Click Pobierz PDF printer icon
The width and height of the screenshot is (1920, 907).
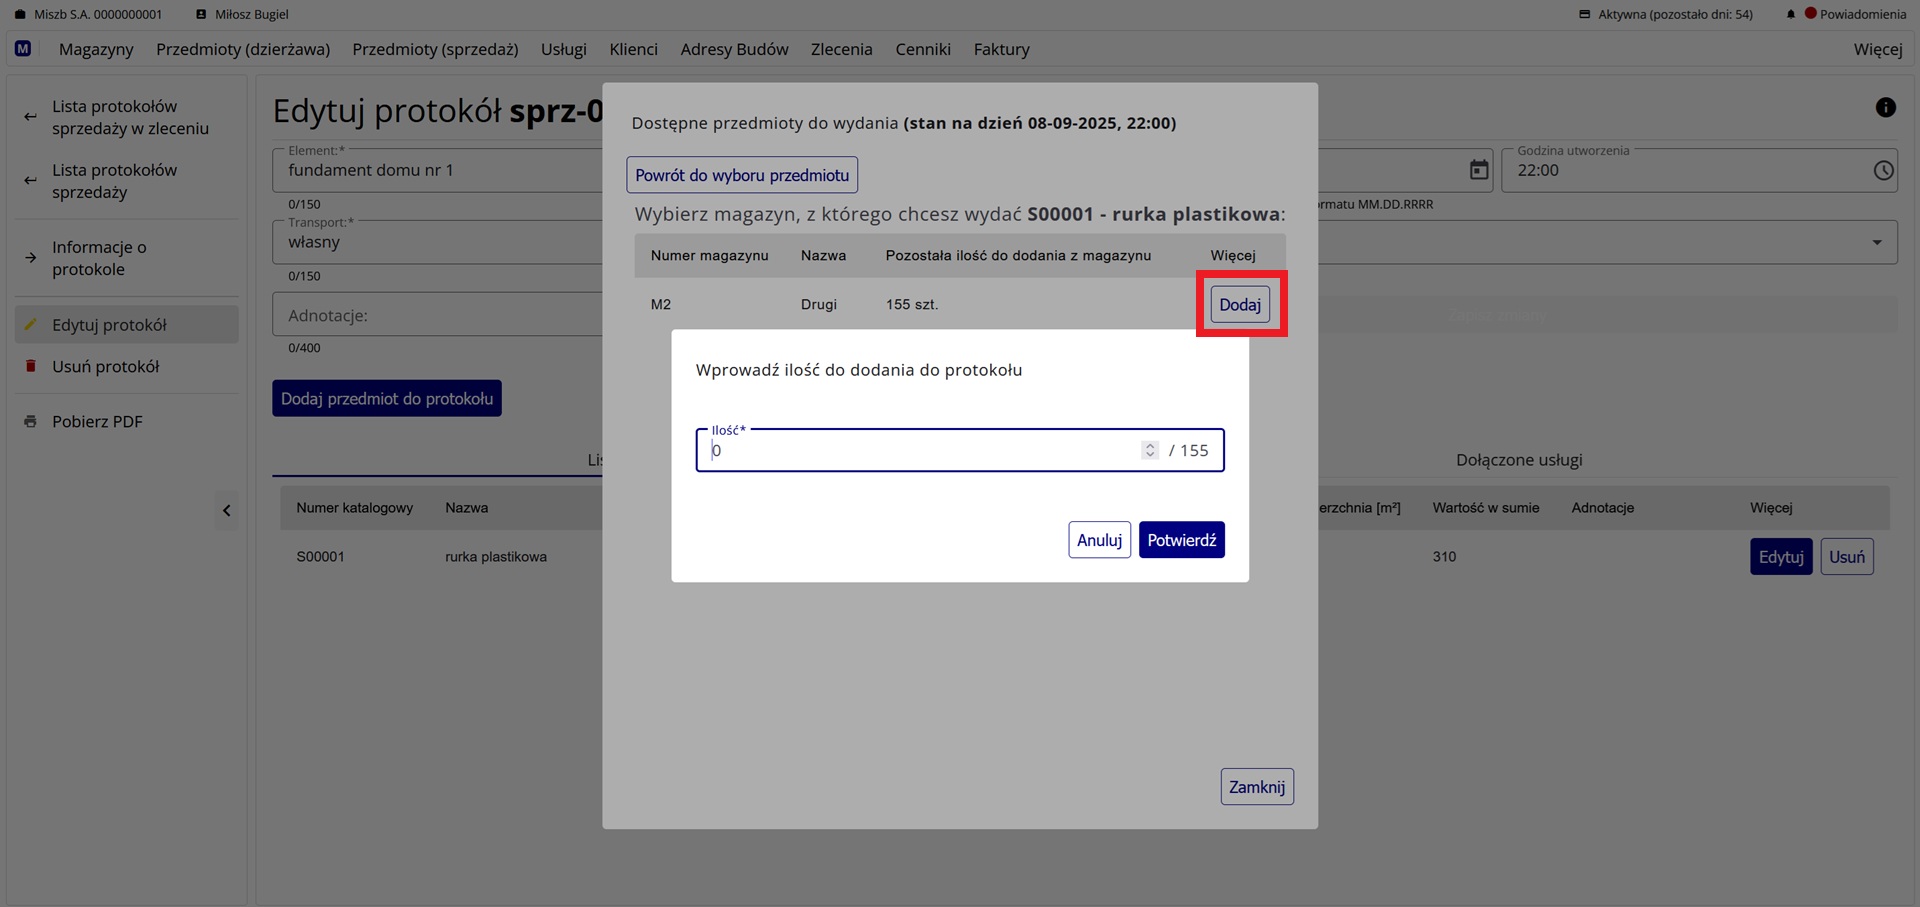[x=31, y=422]
